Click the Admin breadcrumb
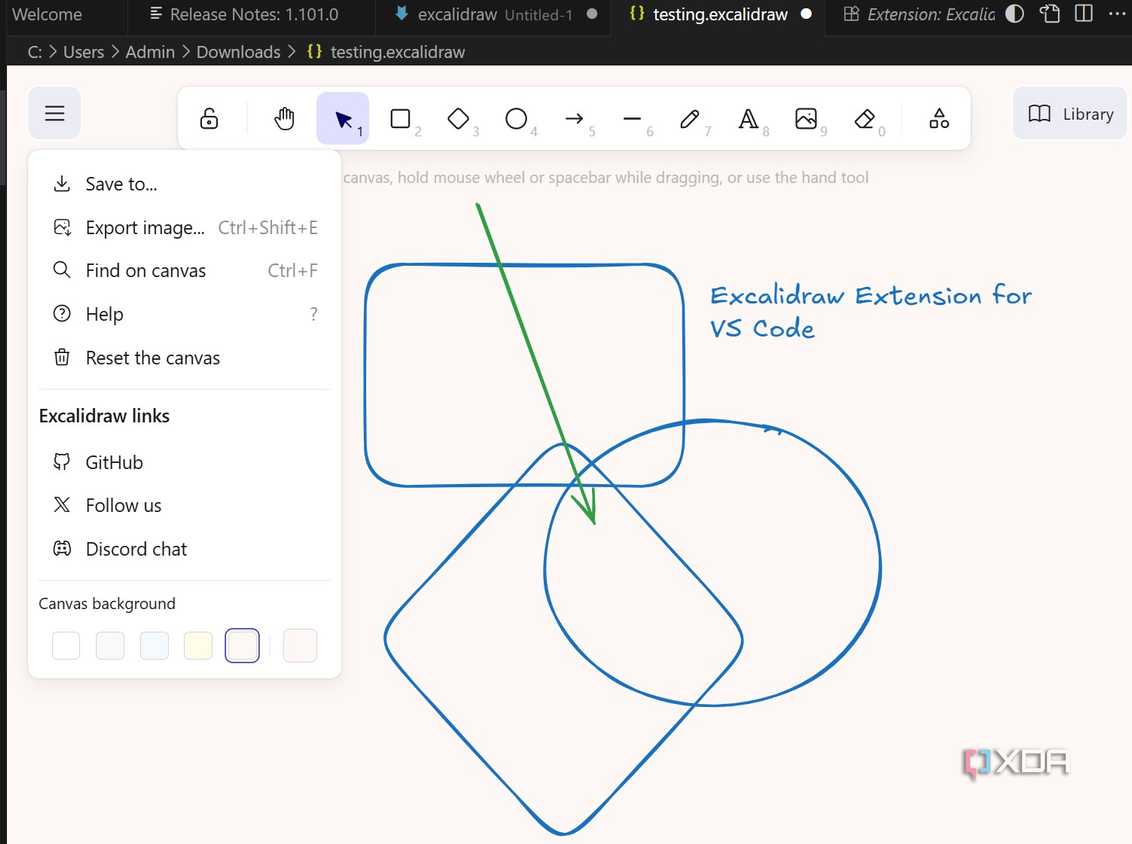This screenshot has width=1132, height=844. click(x=150, y=52)
